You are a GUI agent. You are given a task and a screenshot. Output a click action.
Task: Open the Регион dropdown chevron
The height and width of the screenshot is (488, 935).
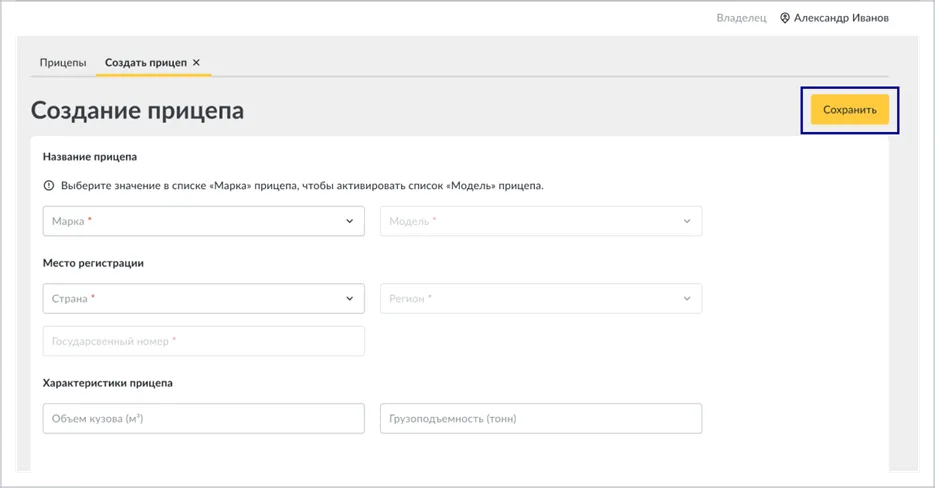[687, 298]
